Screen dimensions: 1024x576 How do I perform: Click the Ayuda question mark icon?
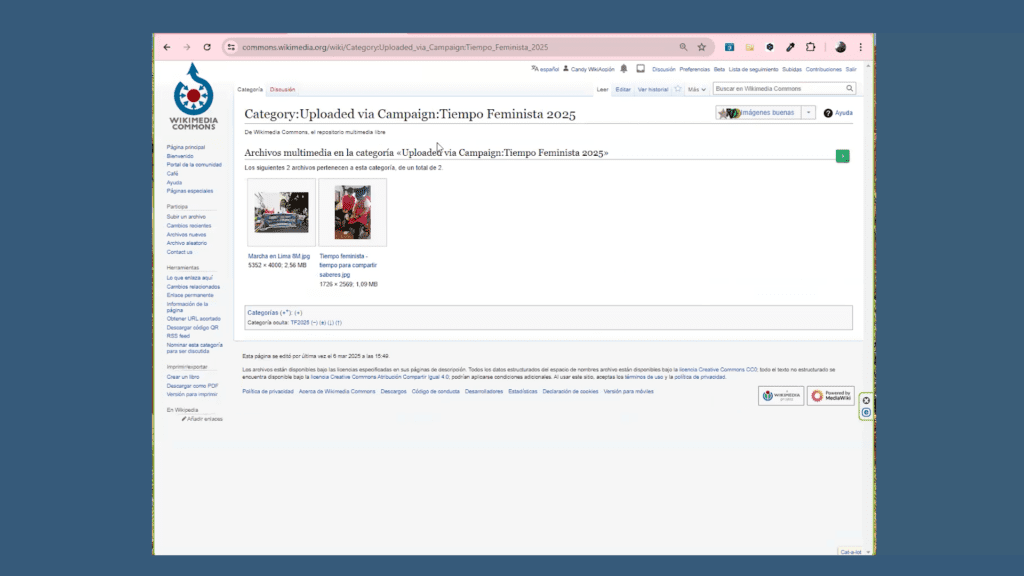coord(828,113)
